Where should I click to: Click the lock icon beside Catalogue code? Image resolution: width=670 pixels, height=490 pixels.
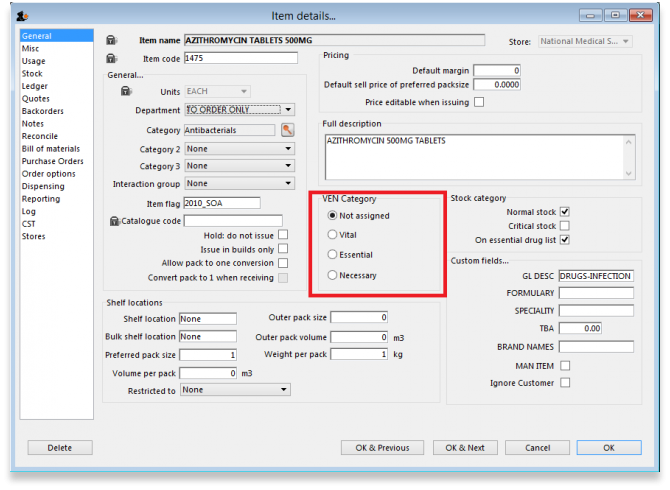tap(114, 220)
